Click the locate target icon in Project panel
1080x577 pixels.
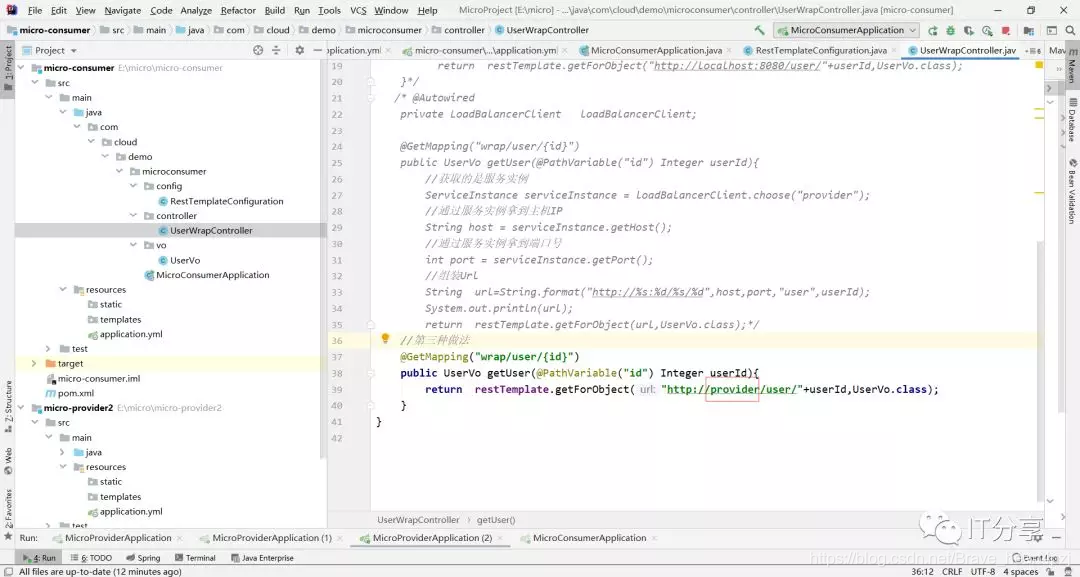click(258, 50)
